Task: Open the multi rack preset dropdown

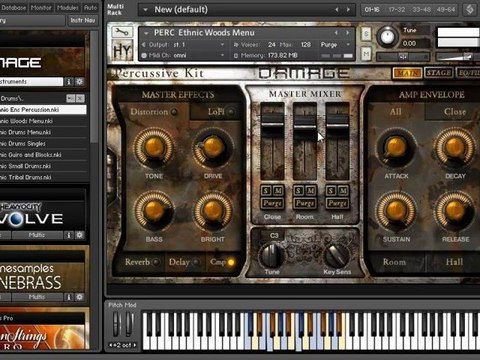Action: click(x=145, y=10)
